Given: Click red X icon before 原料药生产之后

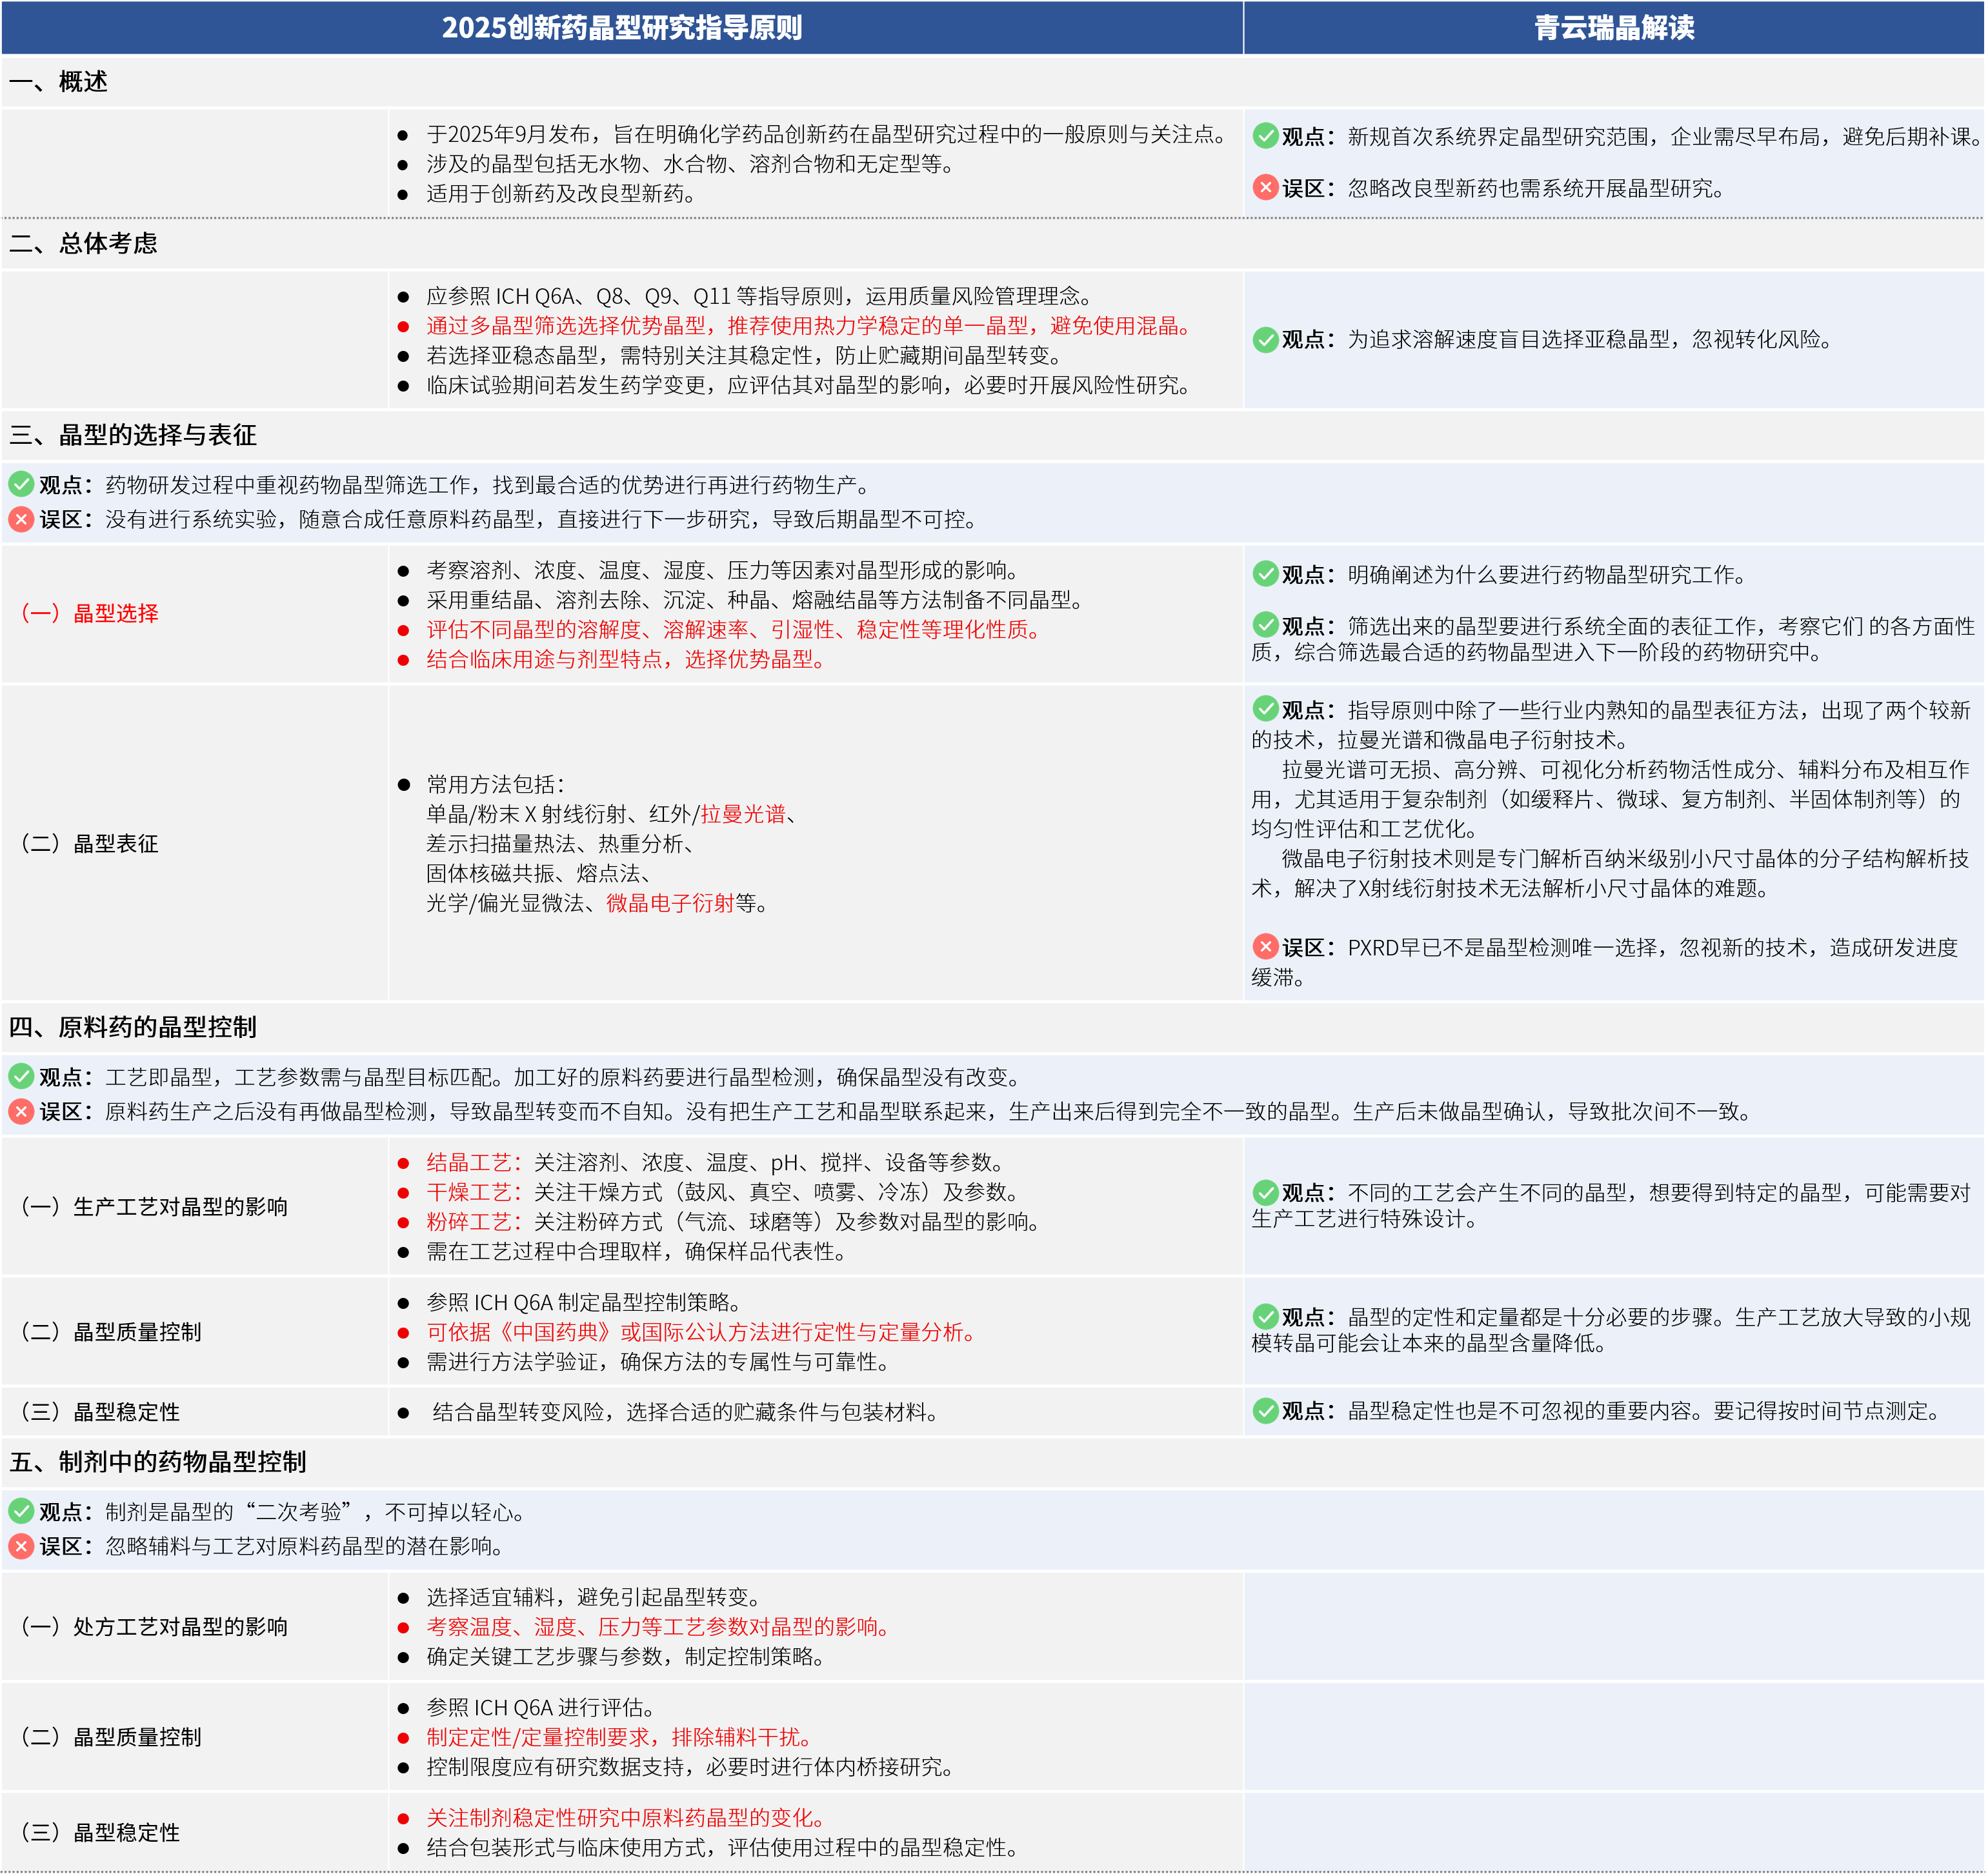Looking at the screenshot, I should 21,1111.
